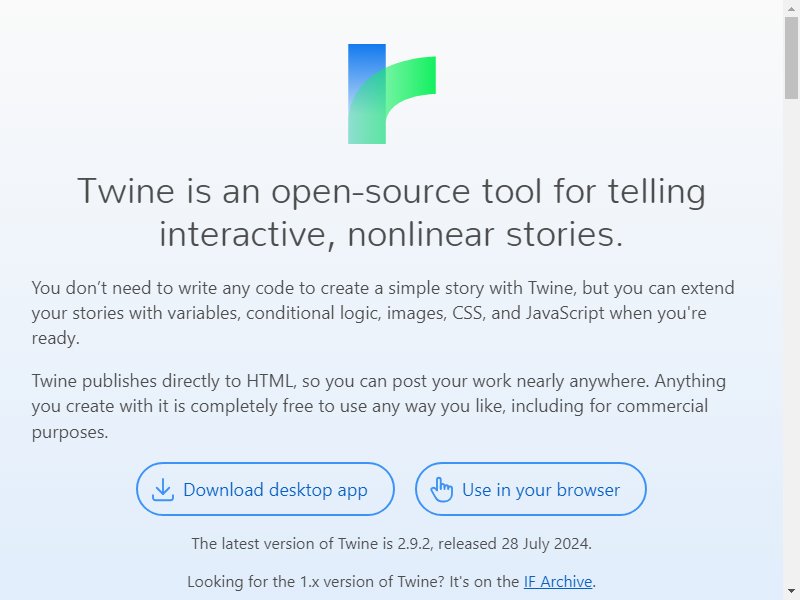800x600 pixels.
Task: Click the '28 July 2024' release date
Action: 545,543
